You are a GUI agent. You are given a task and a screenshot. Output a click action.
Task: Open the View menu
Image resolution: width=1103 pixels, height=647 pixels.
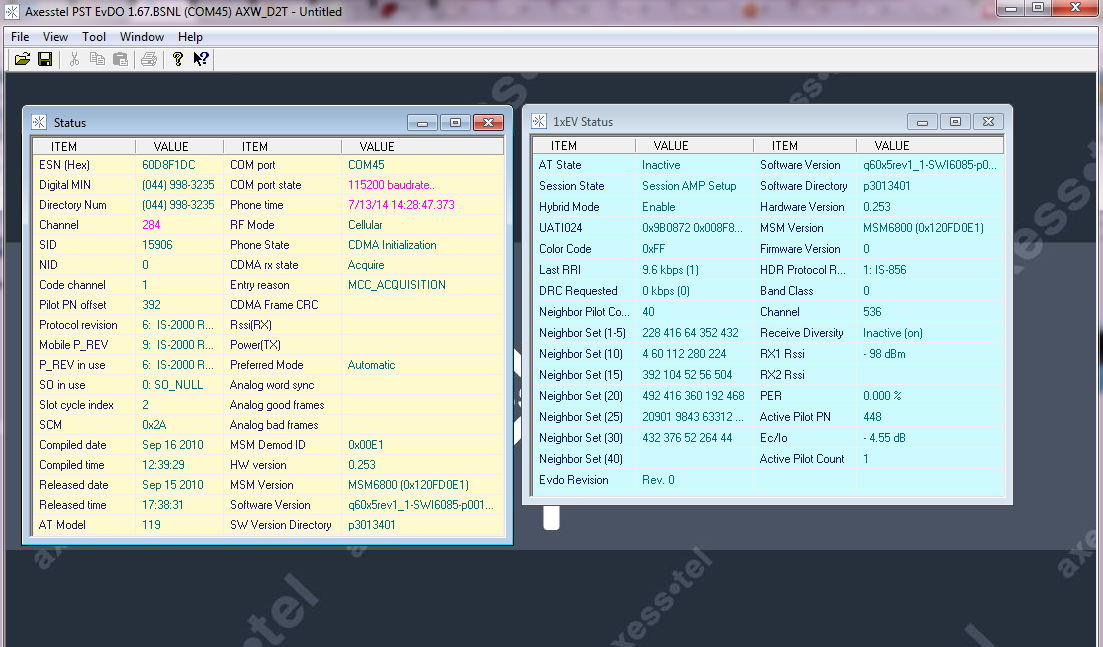pyautogui.click(x=56, y=37)
